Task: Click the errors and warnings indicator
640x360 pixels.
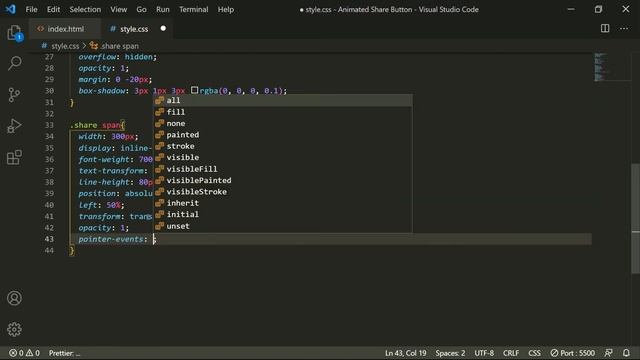Action: tap(24, 353)
